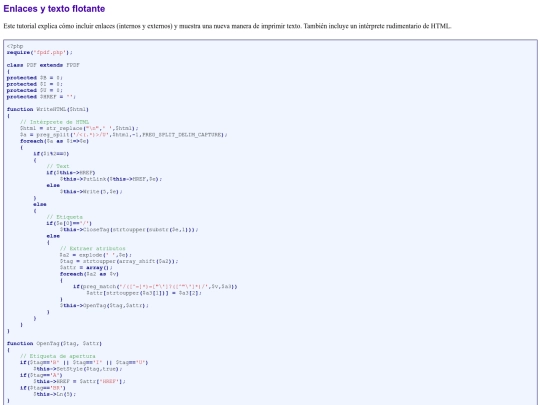Click the "if($tag=='BR')" line
540x405 pixels.
pos(43,388)
